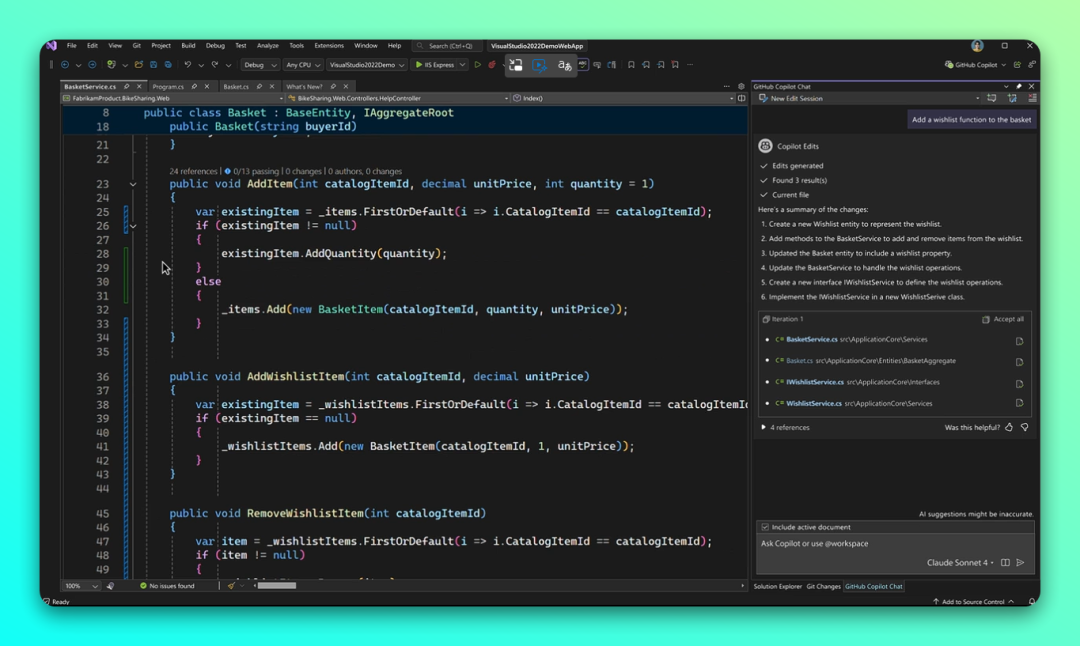Image resolution: width=1080 pixels, height=646 pixels.
Task: Click the bookmark icon in toolbar
Action: [x=631, y=65]
